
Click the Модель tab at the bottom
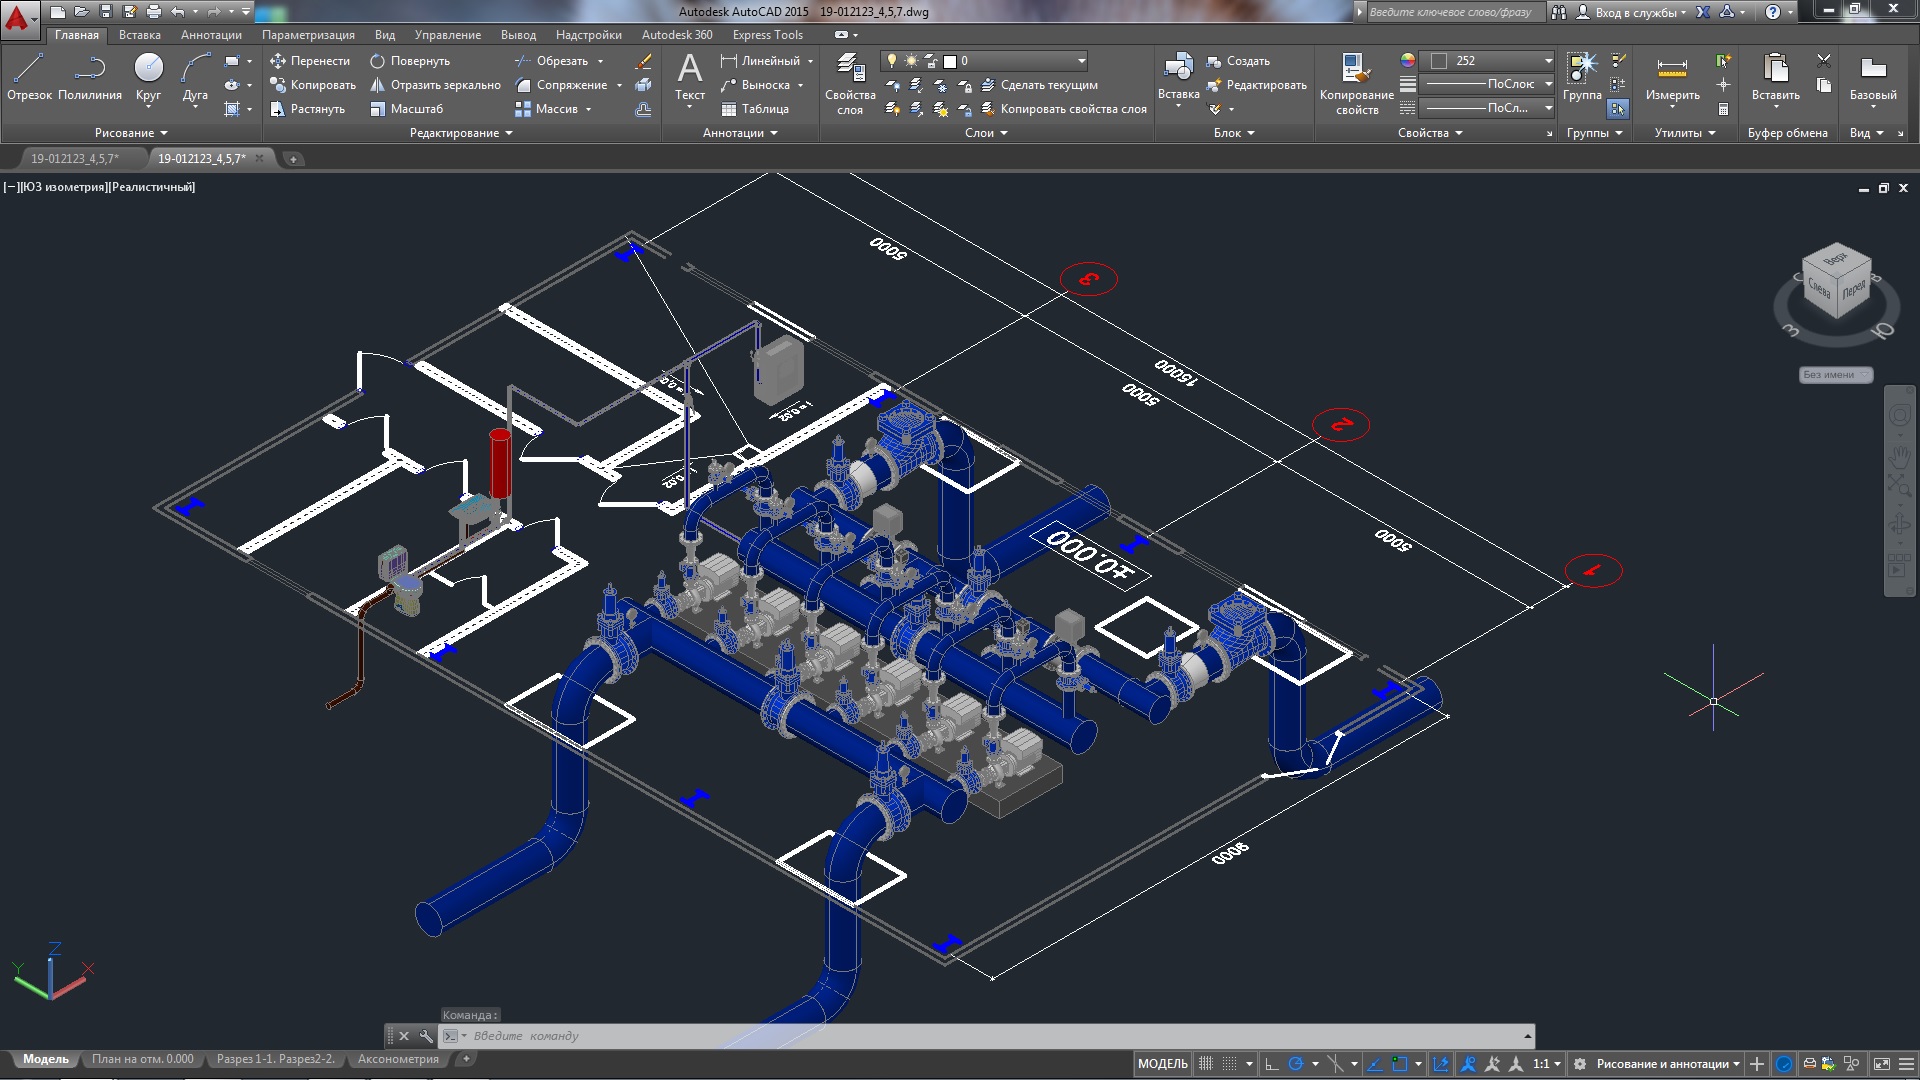[x=46, y=1059]
